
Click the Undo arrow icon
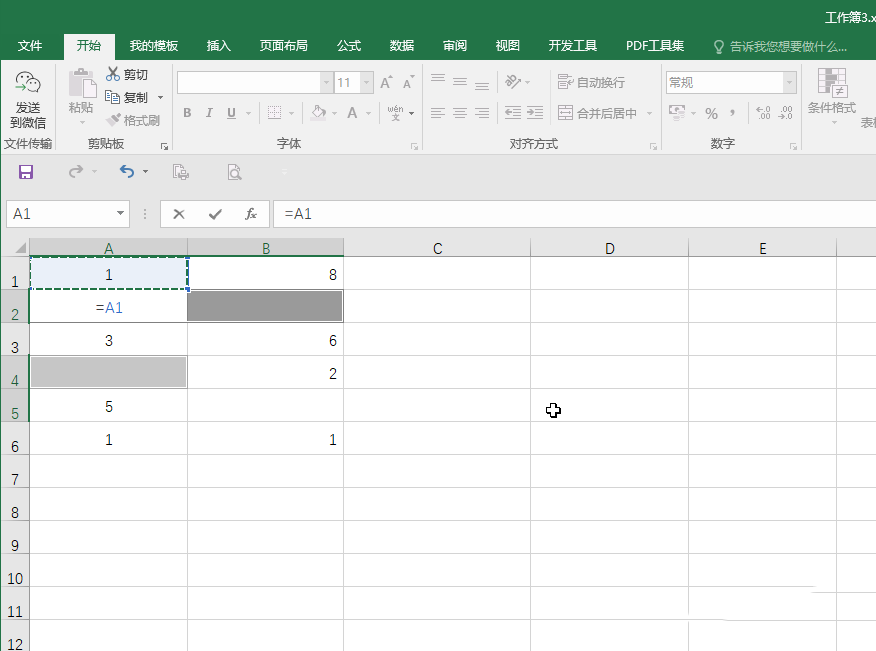point(127,171)
